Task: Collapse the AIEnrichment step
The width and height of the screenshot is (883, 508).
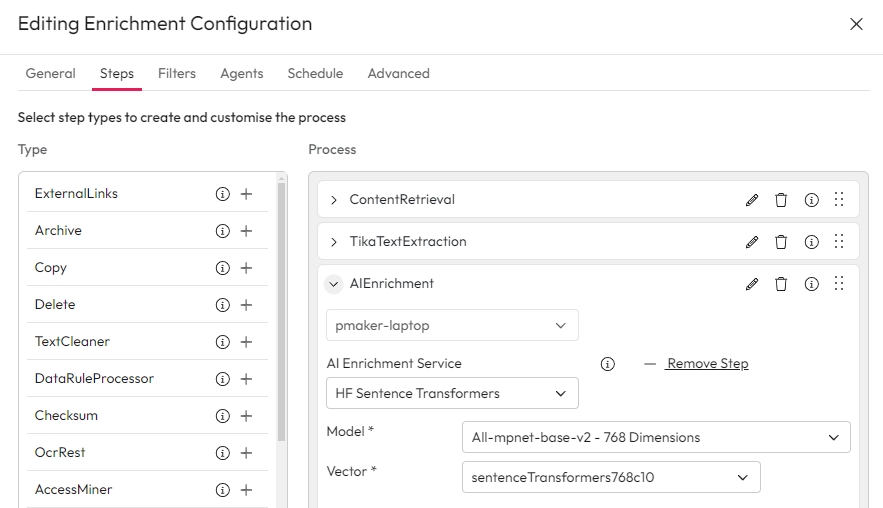Action: coord(334,284)
